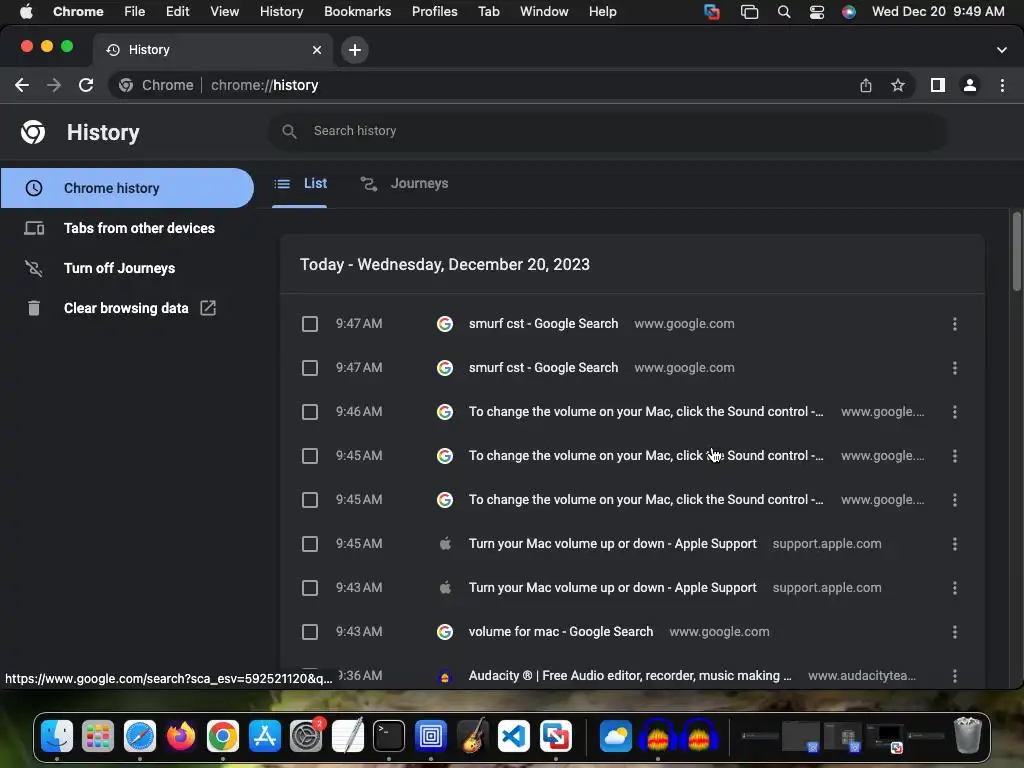The width and height of the screenshot is (1024, 768).
Task: Open Clear browsing data
Action: click(x=126, y=308)
